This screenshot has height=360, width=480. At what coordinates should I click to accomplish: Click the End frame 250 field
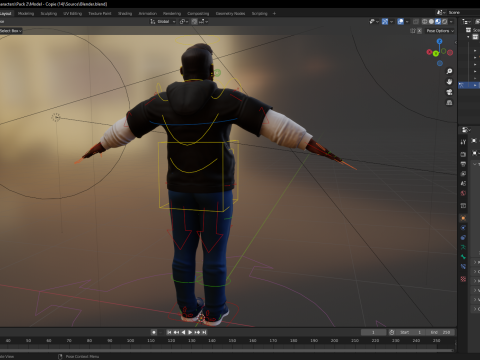(441, 332)
